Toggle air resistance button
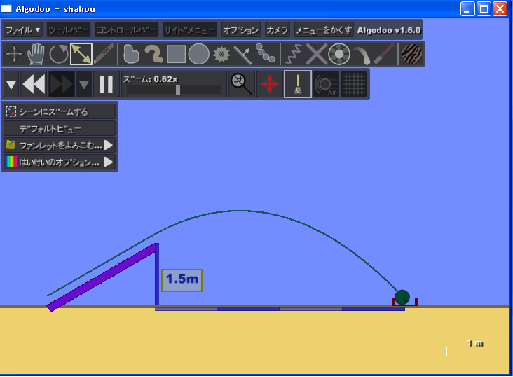513x377 pixels. click(326, 84)
